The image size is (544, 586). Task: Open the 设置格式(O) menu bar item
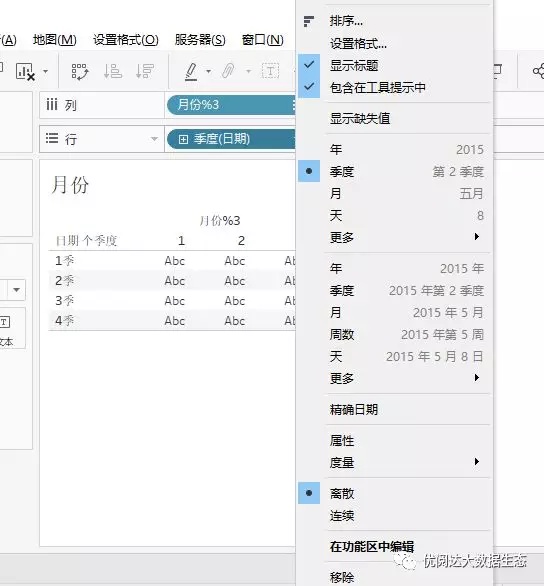pyautogui.click(x=126, y=40)
